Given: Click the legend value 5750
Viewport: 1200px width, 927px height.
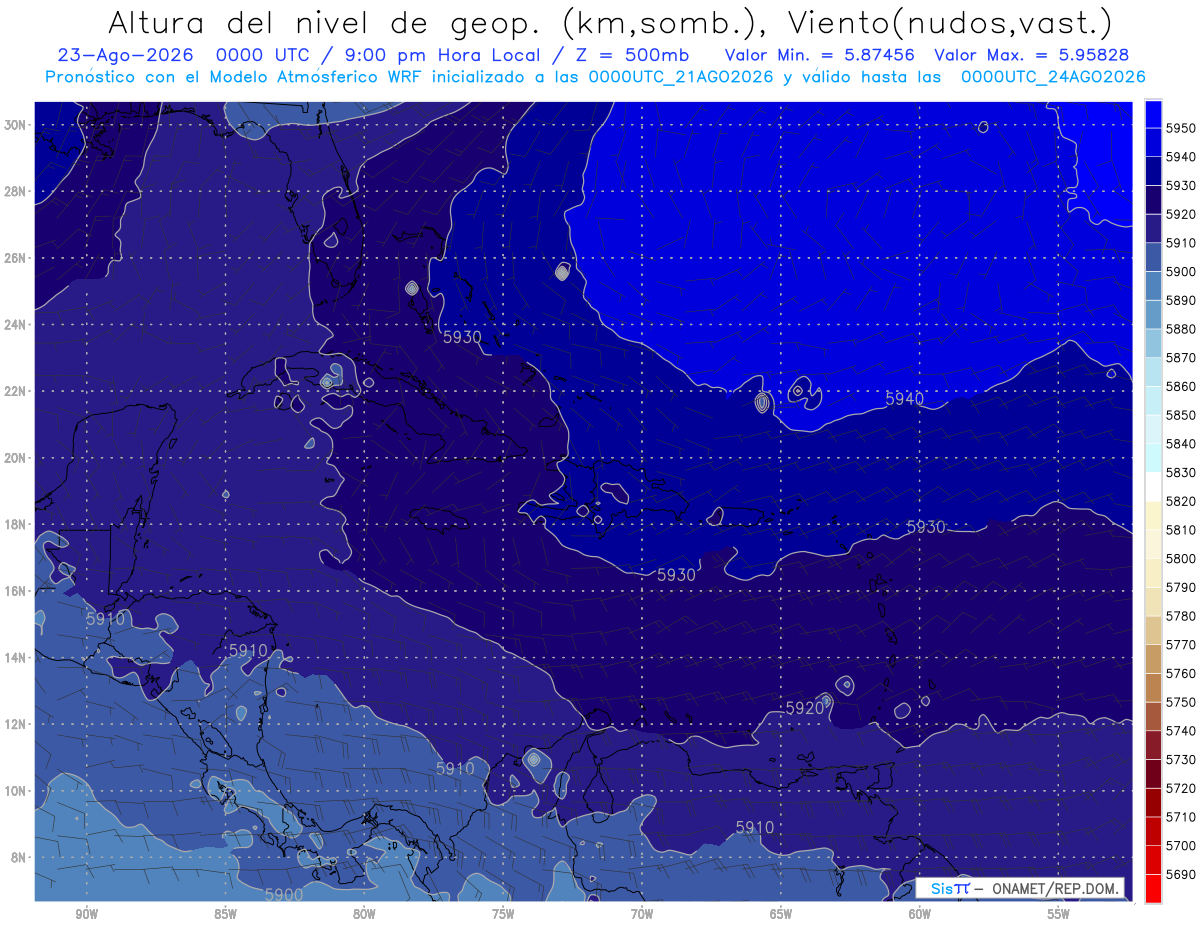Looking at the screenshot, I should tap(1180, 702).
